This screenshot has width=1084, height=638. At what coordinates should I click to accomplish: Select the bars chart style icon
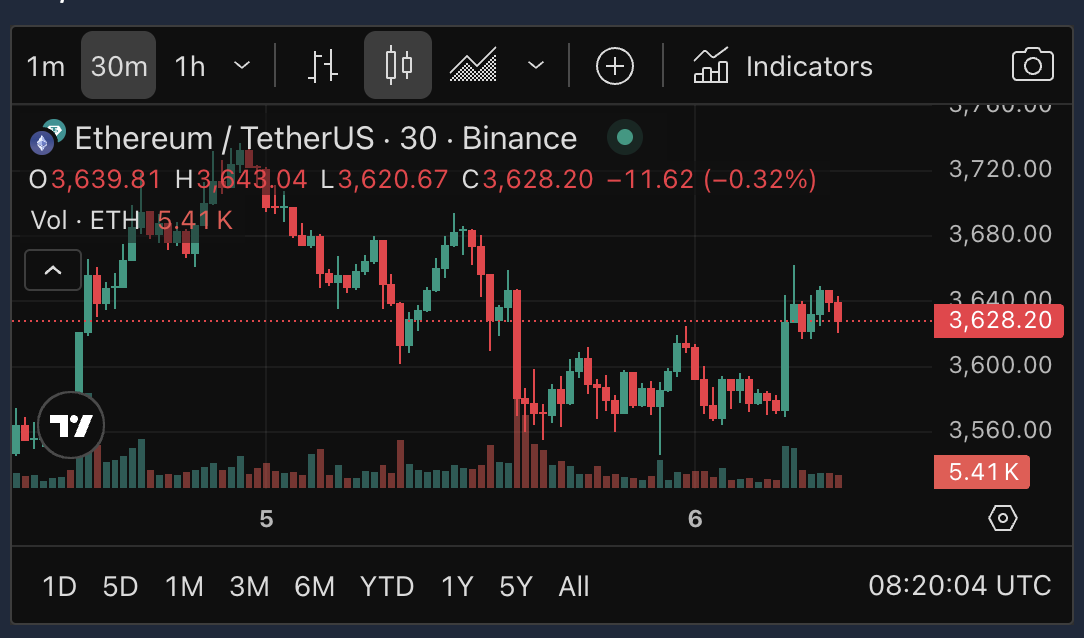322,66
